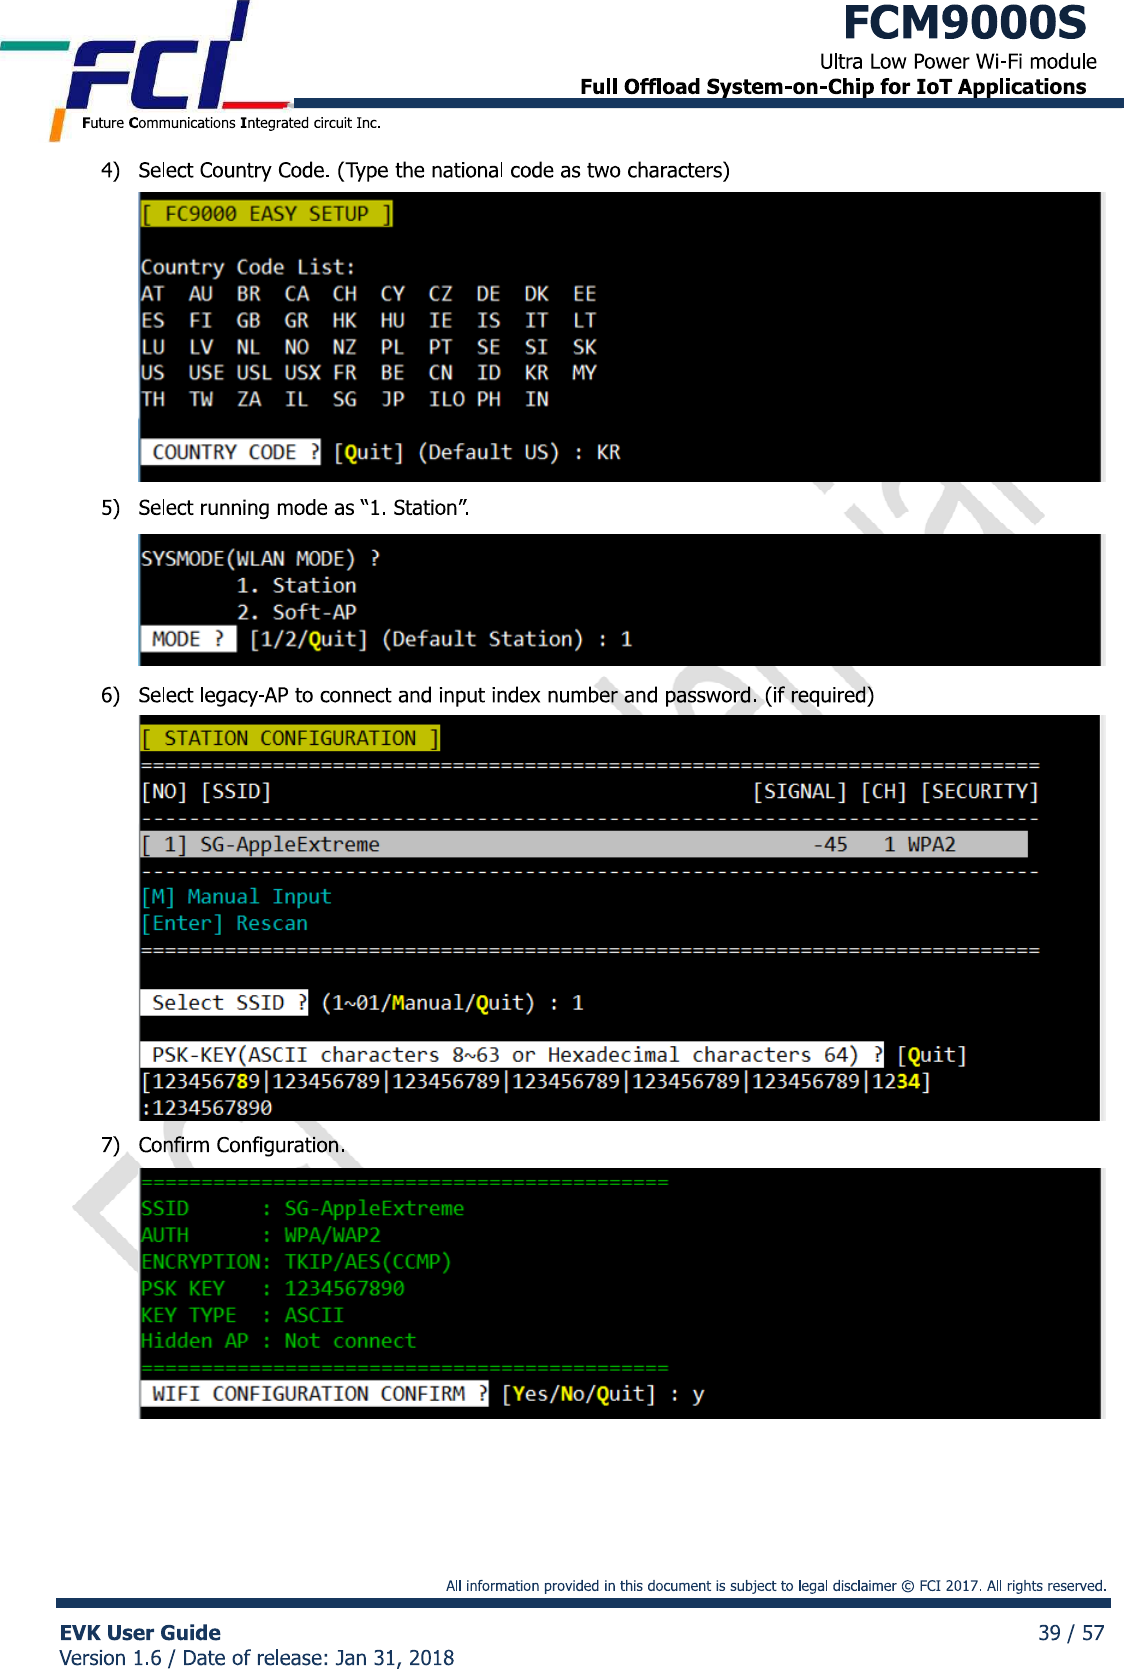
Task: Click 'EVK User Guide' footer title
Action: pos(140,1633)
